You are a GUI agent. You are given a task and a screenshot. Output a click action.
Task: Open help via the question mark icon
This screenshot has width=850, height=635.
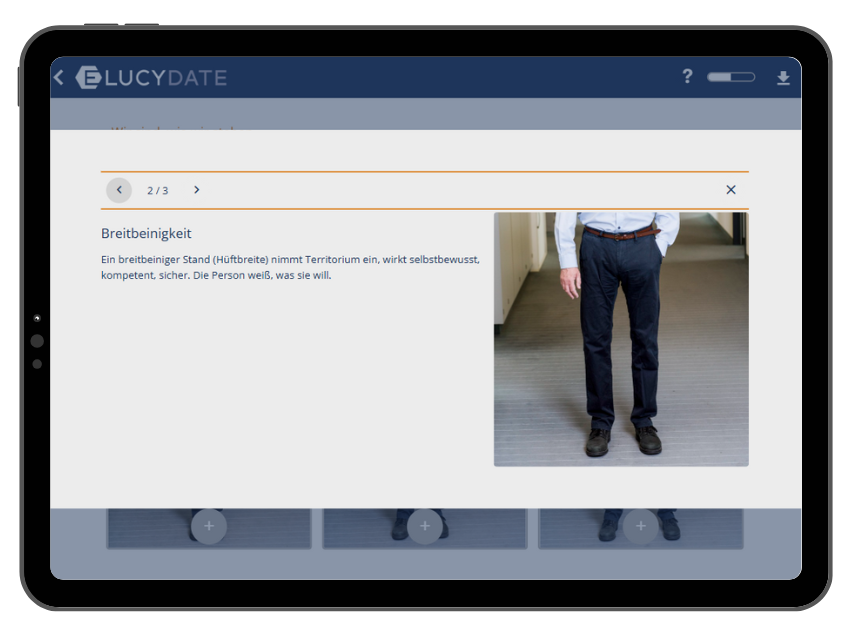tap(687, 77)
